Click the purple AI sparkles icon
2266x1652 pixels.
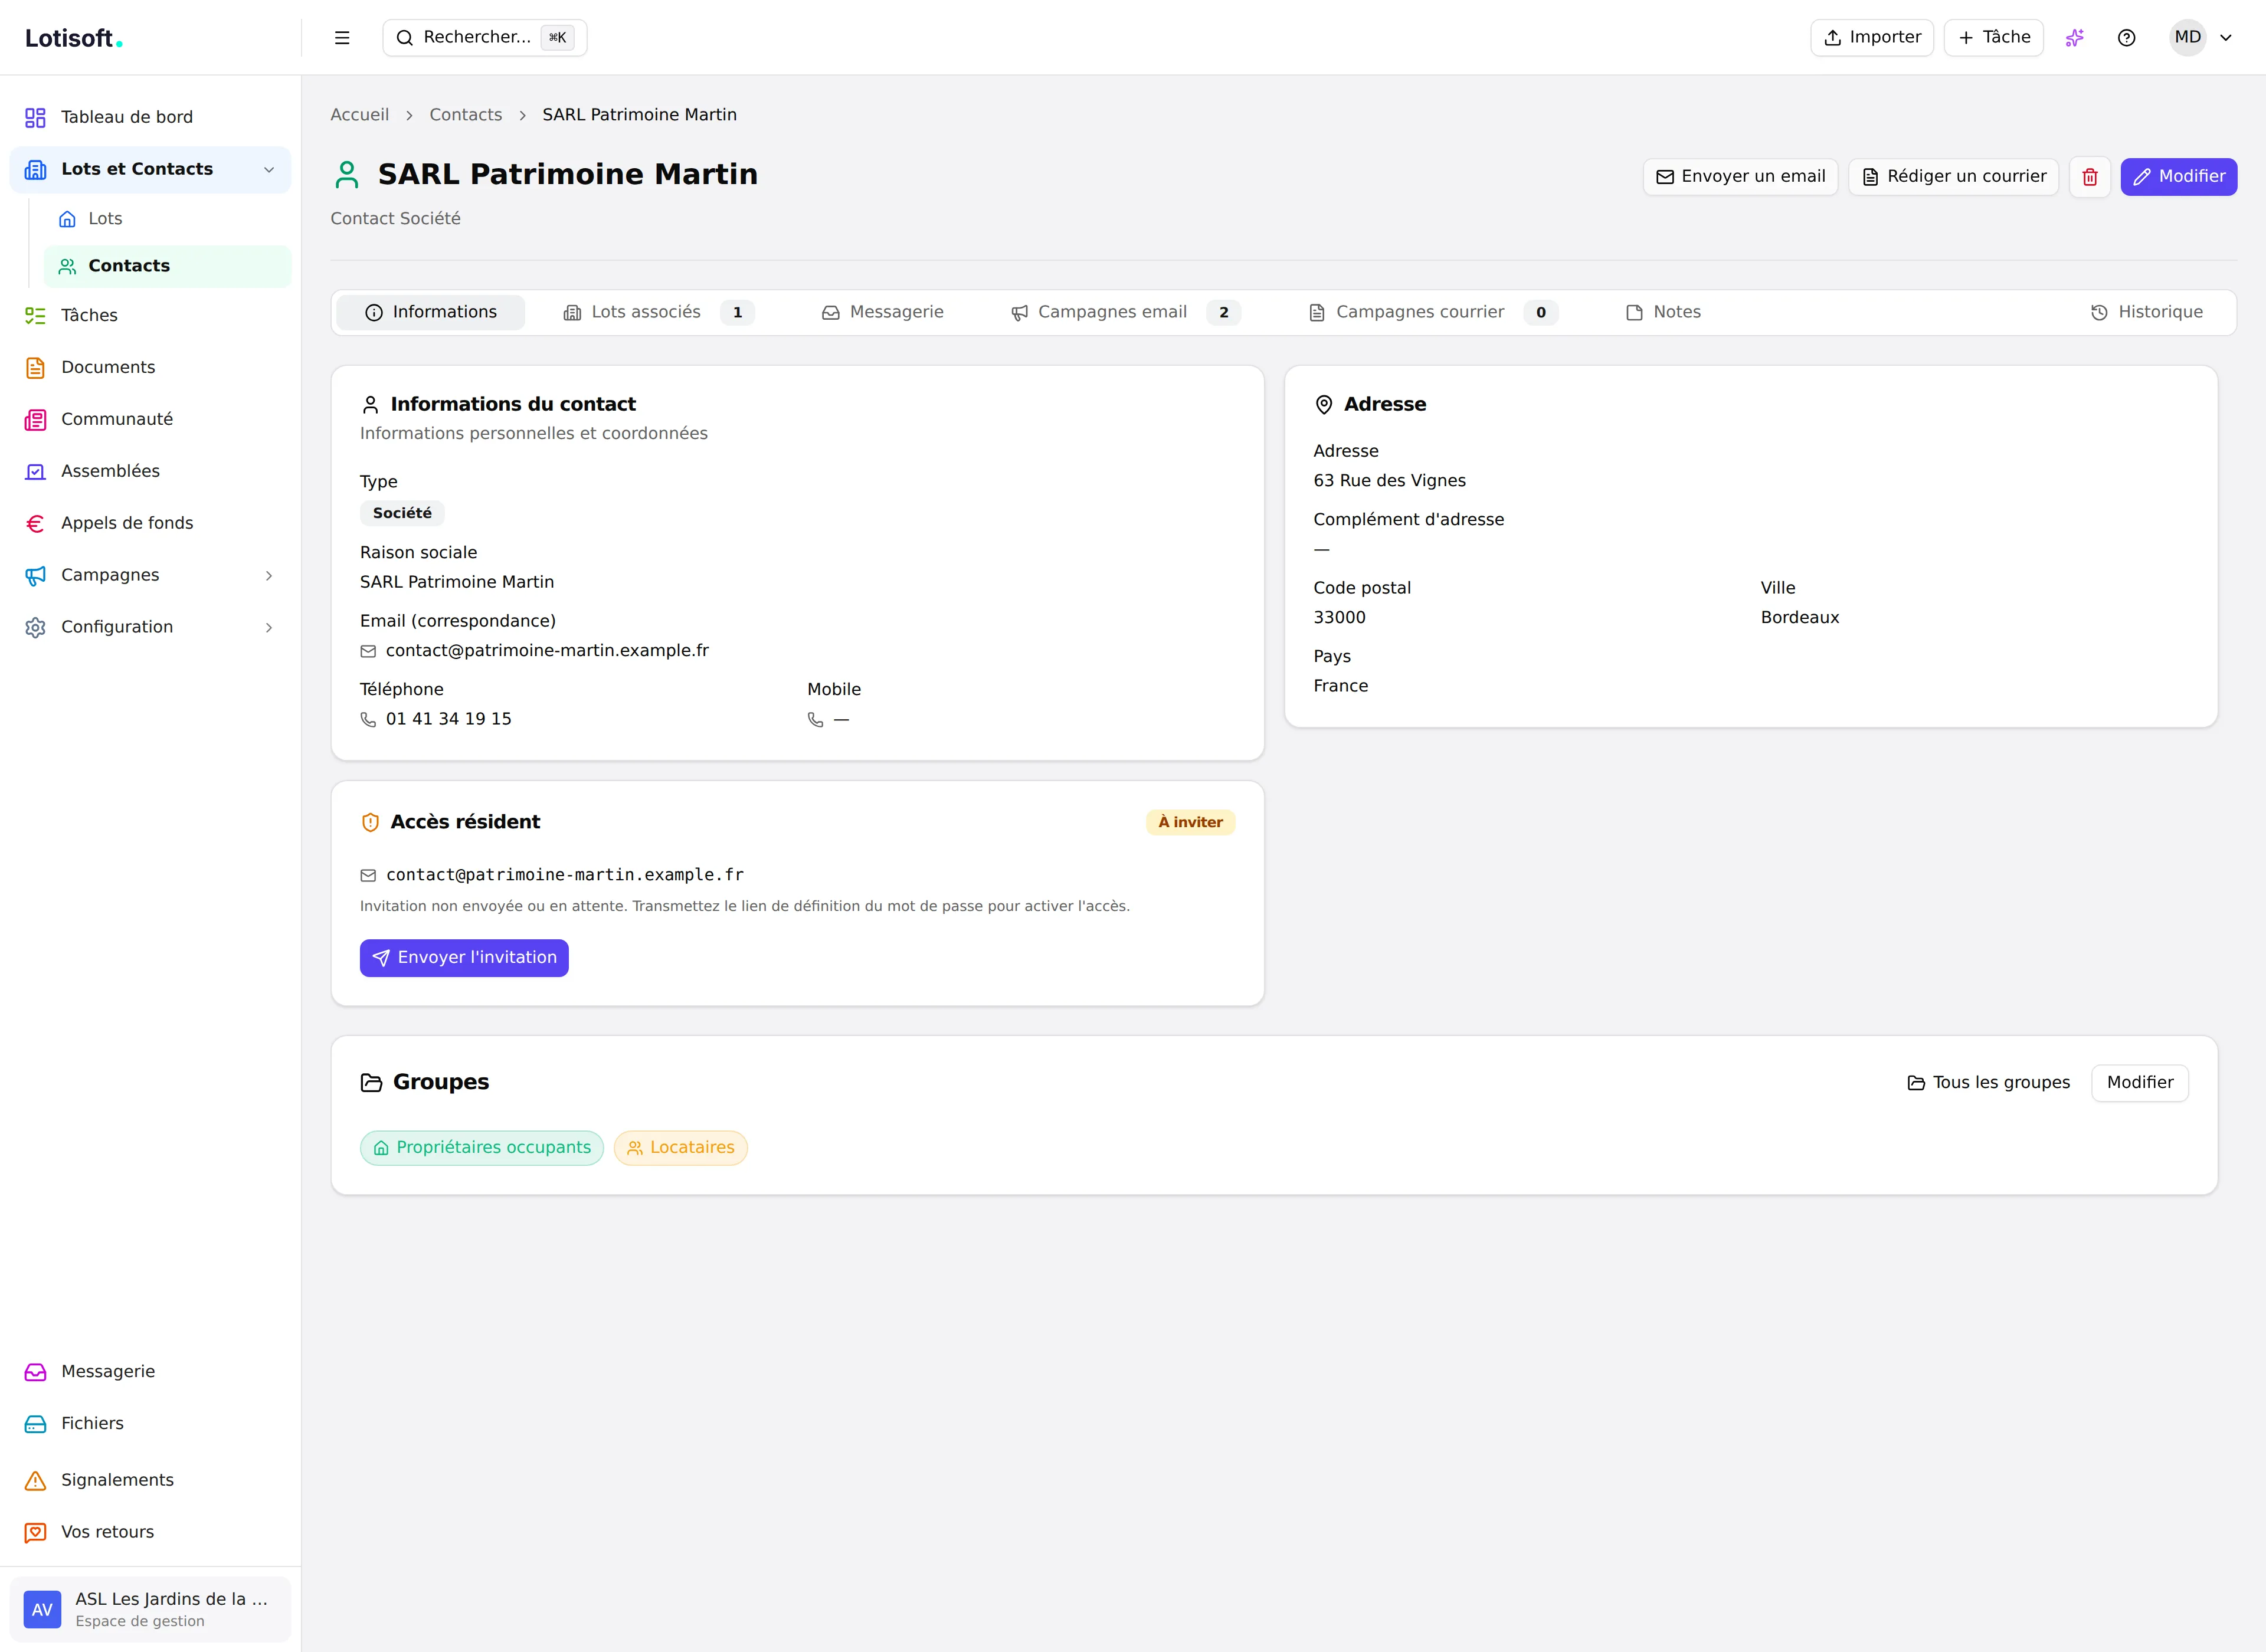tap(2075, 38)
